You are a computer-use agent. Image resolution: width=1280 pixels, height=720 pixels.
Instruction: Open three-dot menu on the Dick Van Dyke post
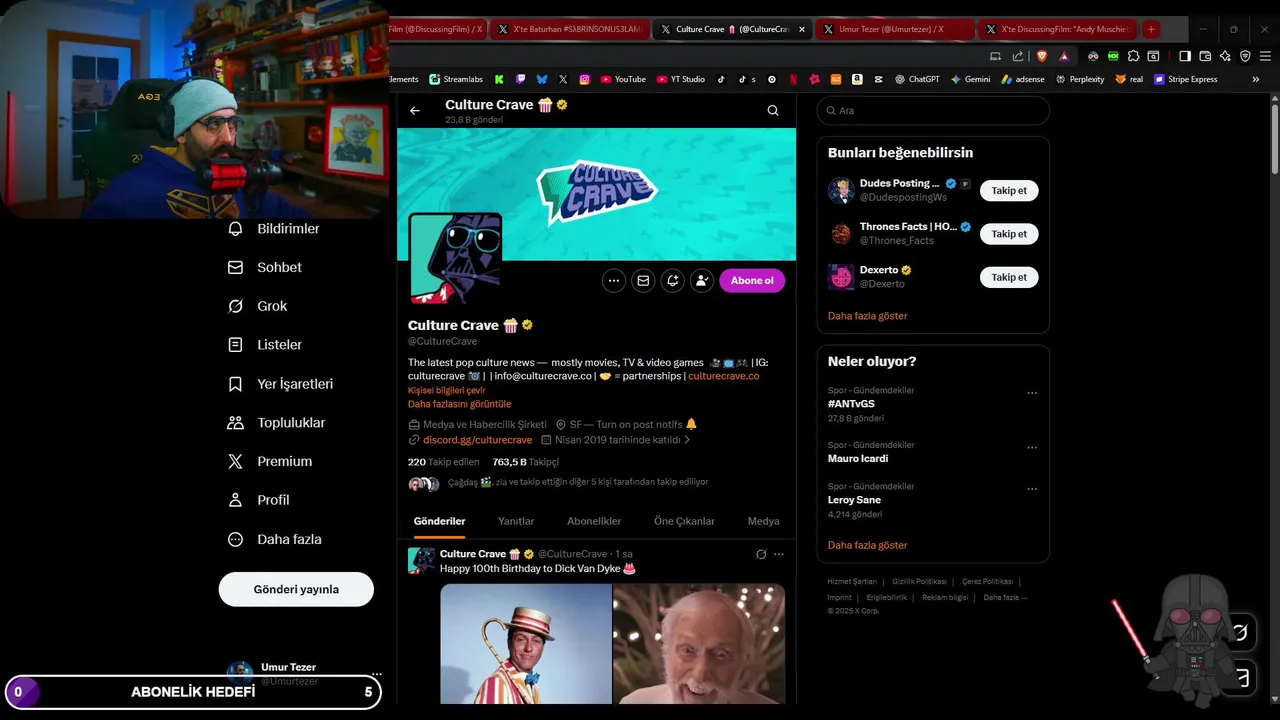(x=779, y=554)
